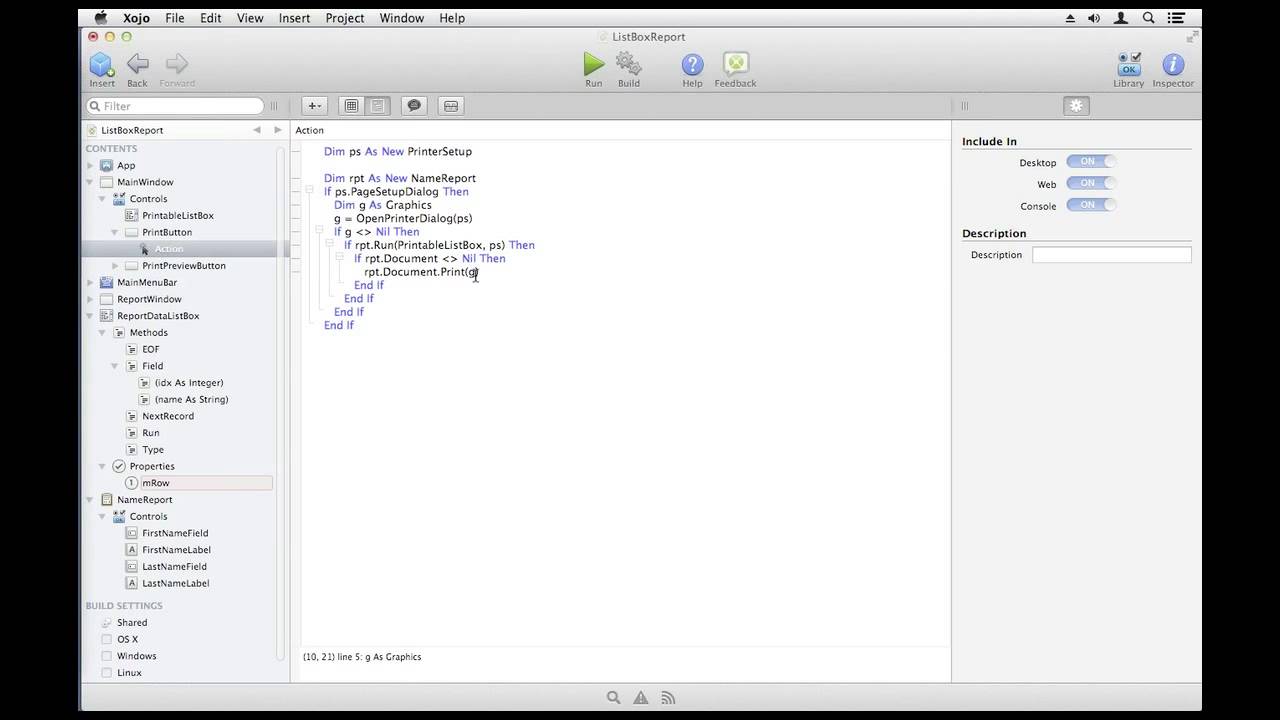Click the comment speech-bubble icon

coord(414,106)
